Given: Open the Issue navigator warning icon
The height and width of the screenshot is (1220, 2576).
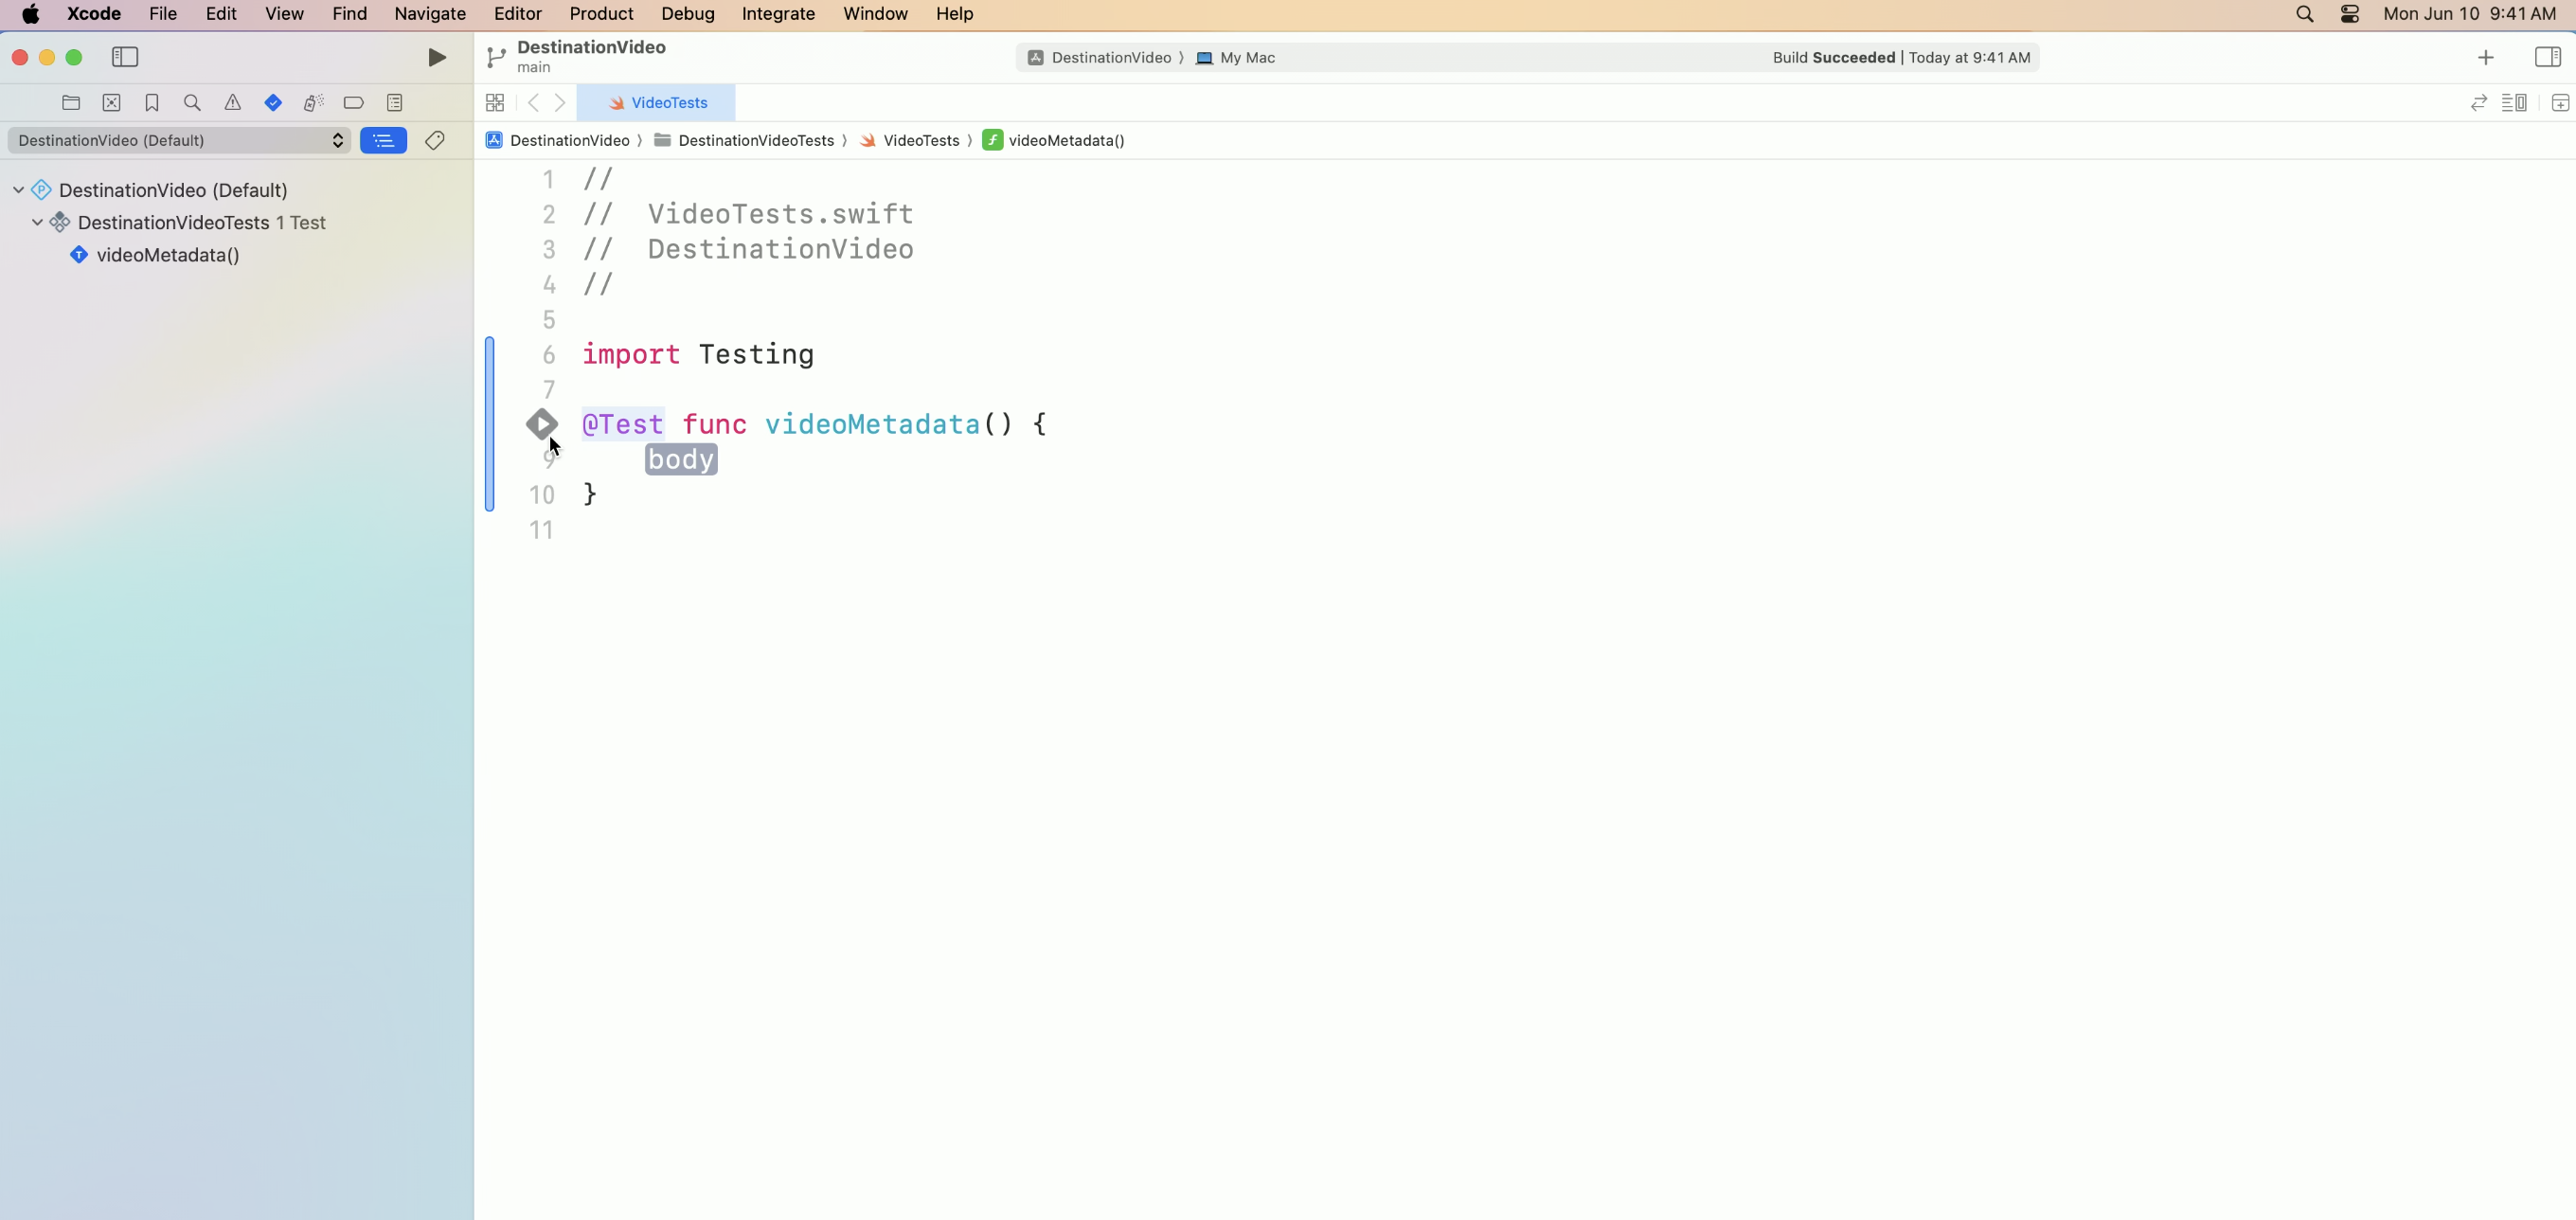Looking at the screenshot, I should point(233,103).
